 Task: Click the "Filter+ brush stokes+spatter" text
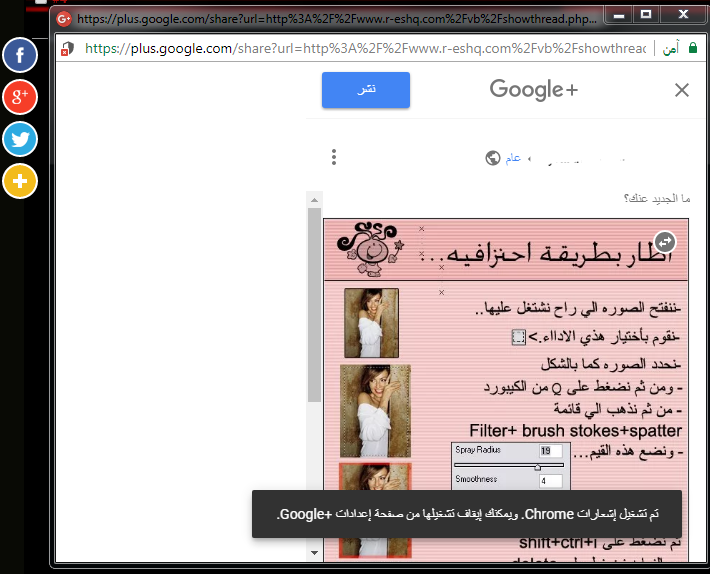click(575, 430)
